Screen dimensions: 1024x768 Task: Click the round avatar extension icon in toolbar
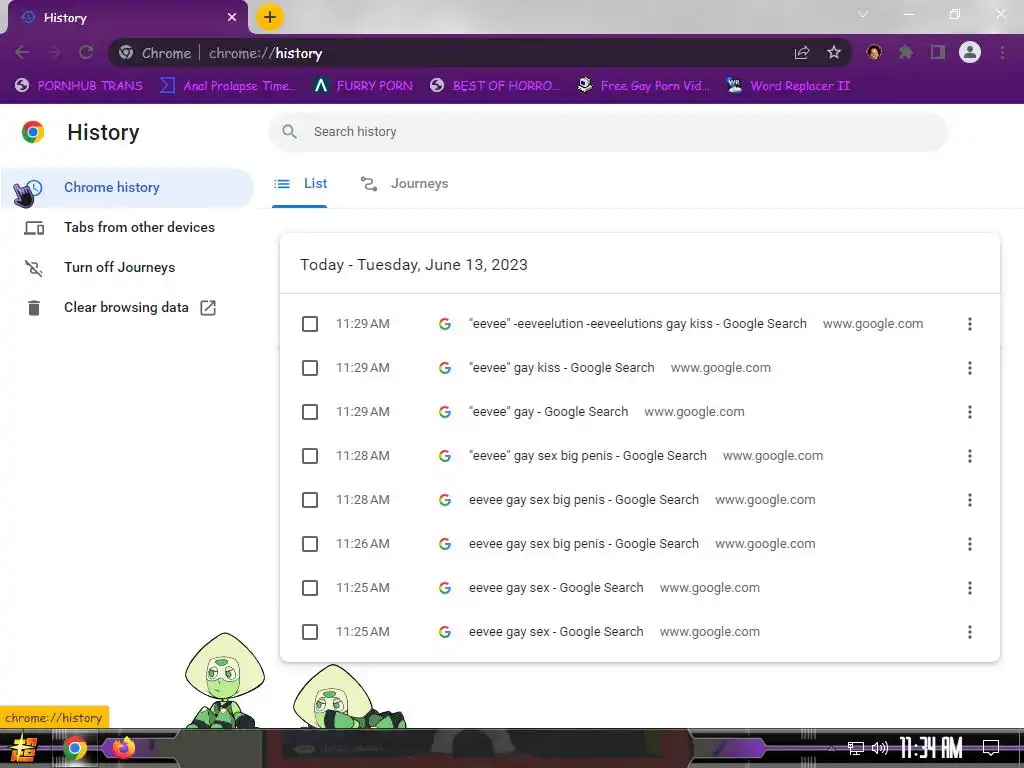coord(874,53)
